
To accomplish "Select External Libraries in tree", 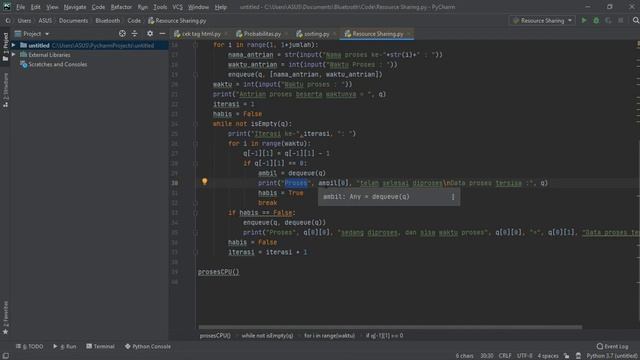I will click(x=45, y=55).
